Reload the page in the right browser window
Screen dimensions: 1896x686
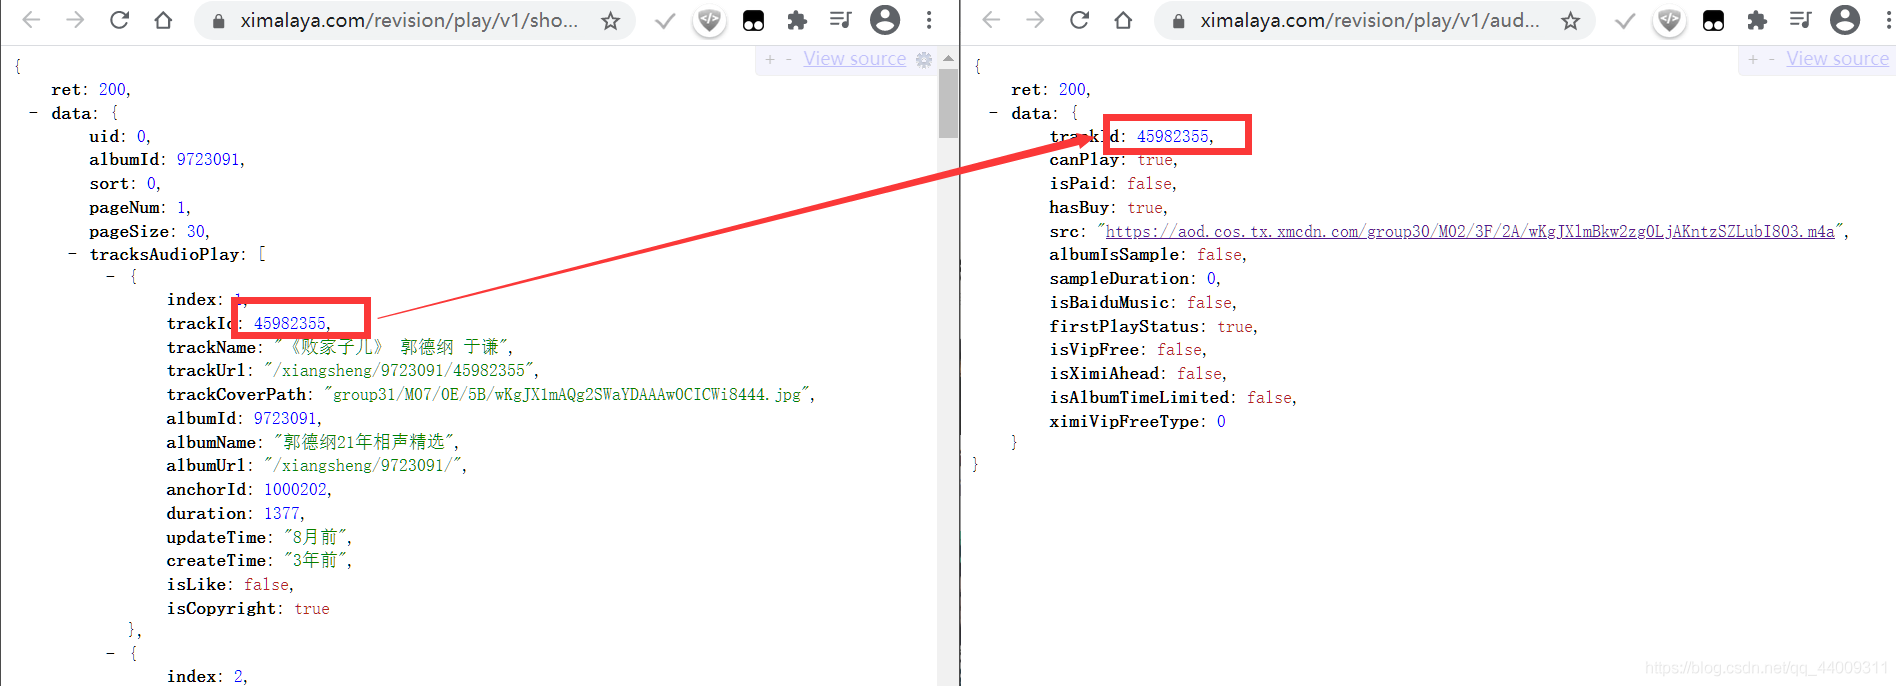[x=1079, y=20]
